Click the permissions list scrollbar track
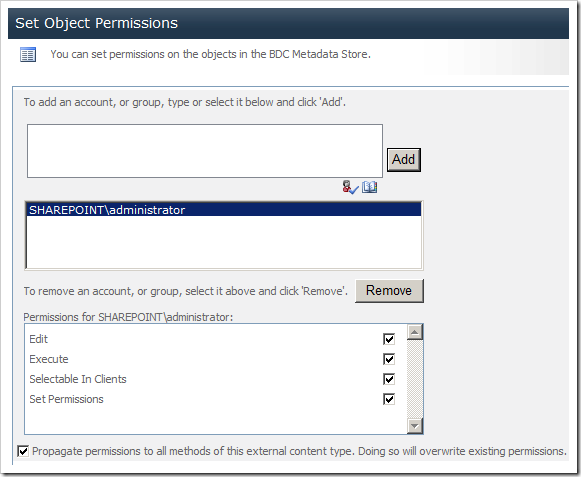This screenshot has width=581, height=477. 415,379
